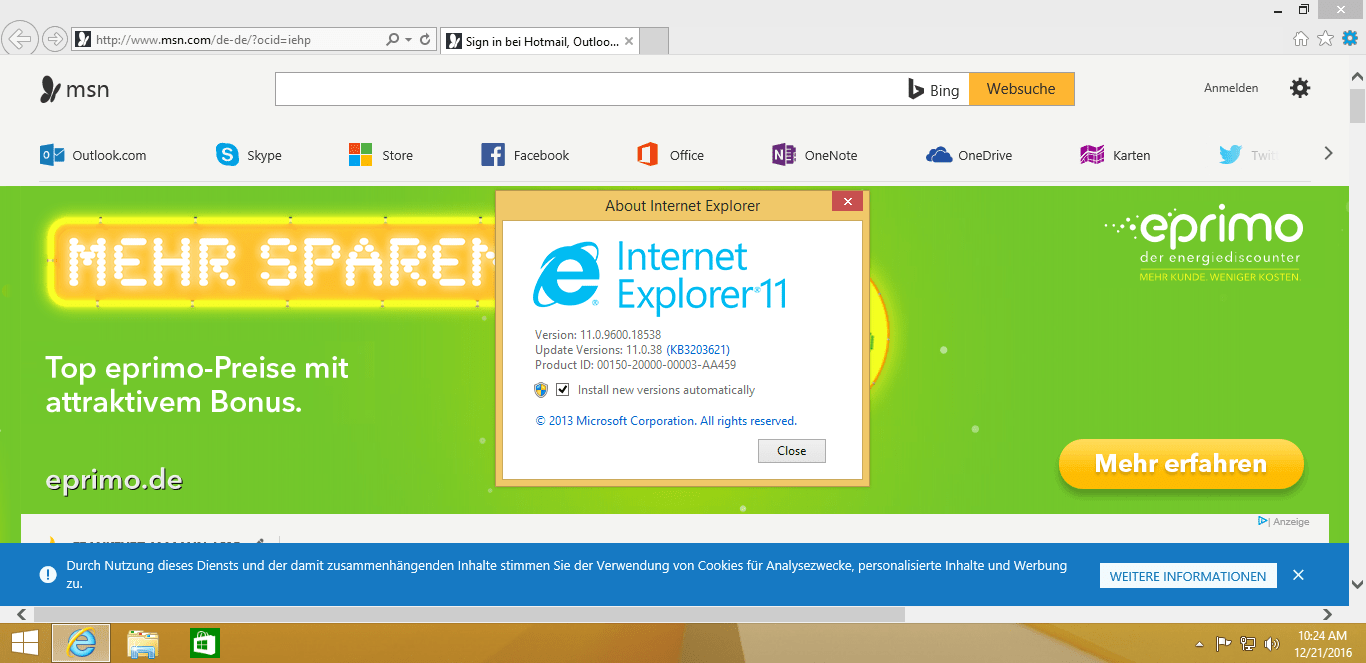
Task: Click the IE Back navigation arrow
Action: (x=19, y=39)
